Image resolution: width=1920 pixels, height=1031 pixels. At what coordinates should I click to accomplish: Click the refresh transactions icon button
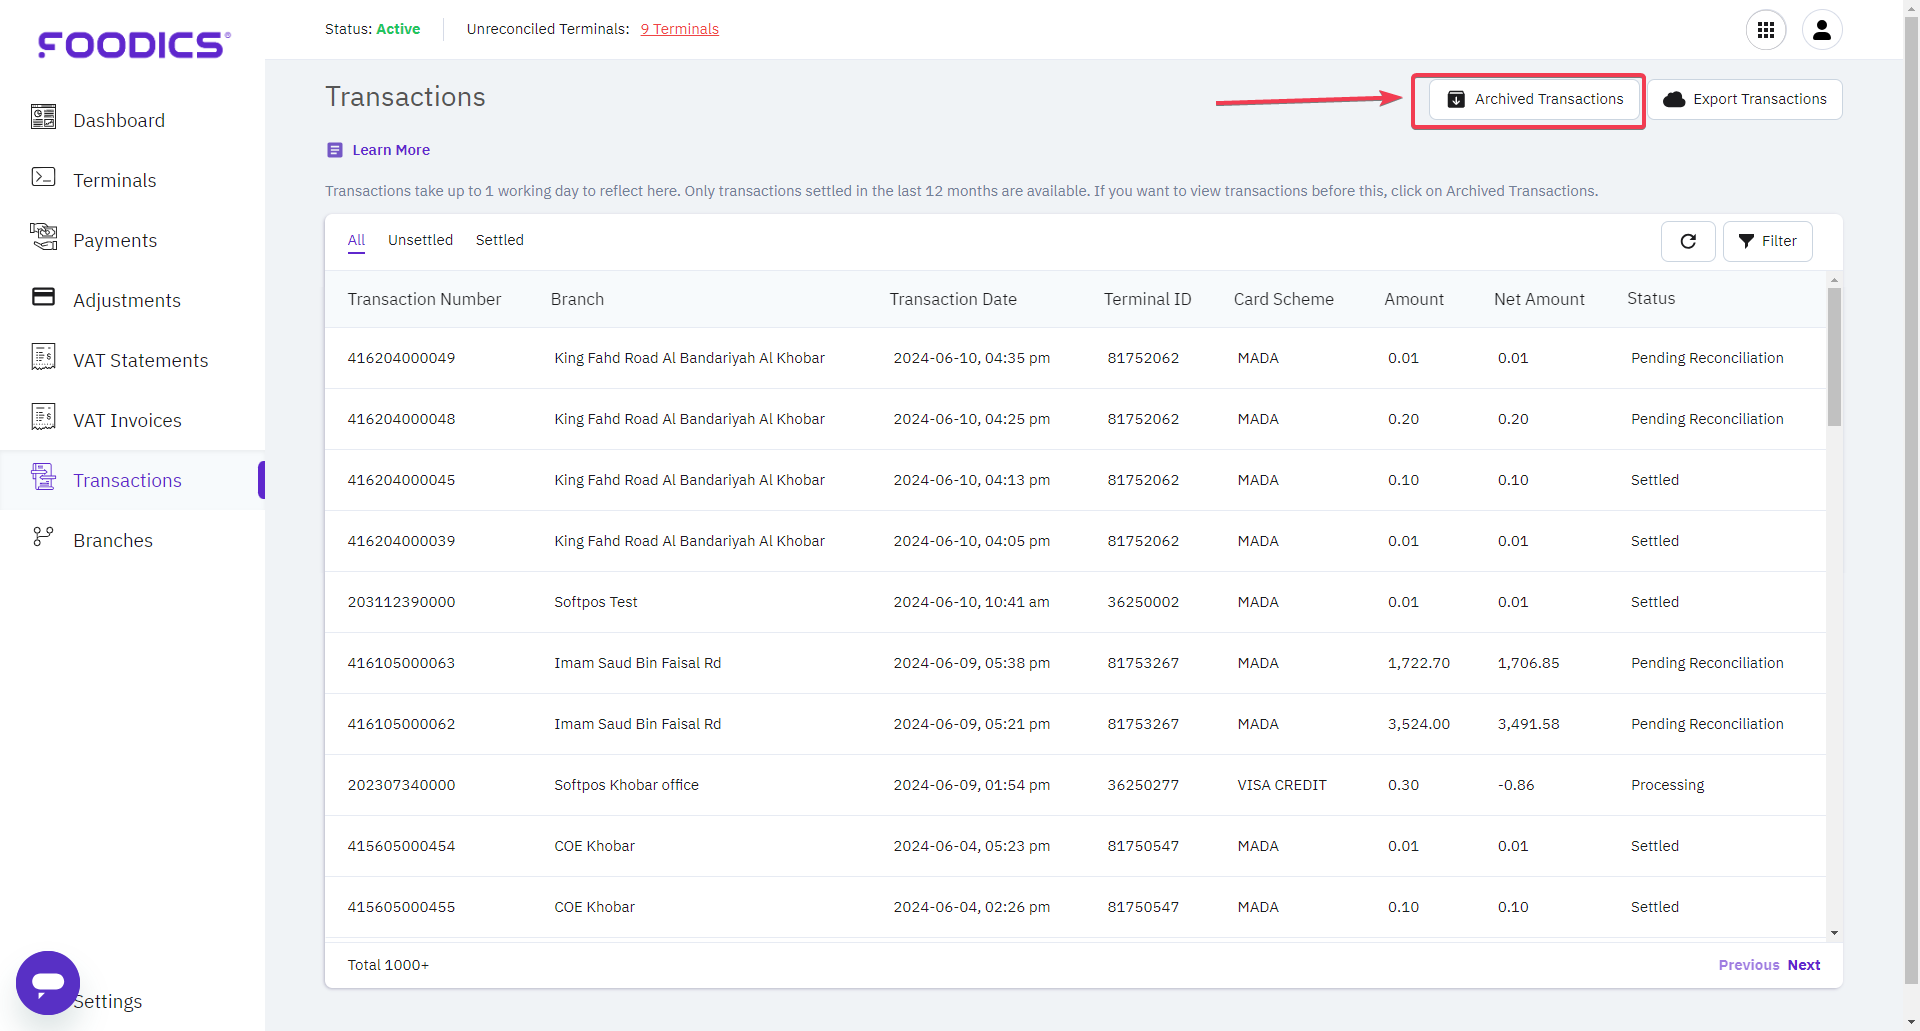pos(1687,241)
